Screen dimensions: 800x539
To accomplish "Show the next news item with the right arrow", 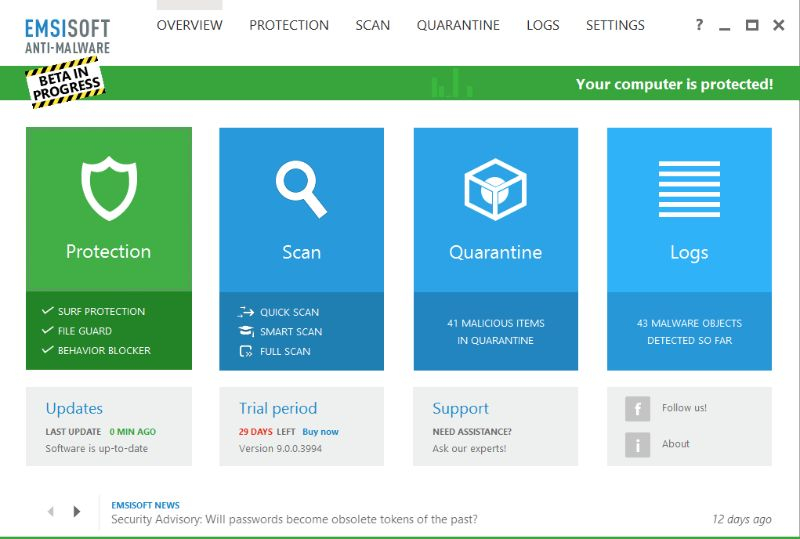I will point(77,511).
